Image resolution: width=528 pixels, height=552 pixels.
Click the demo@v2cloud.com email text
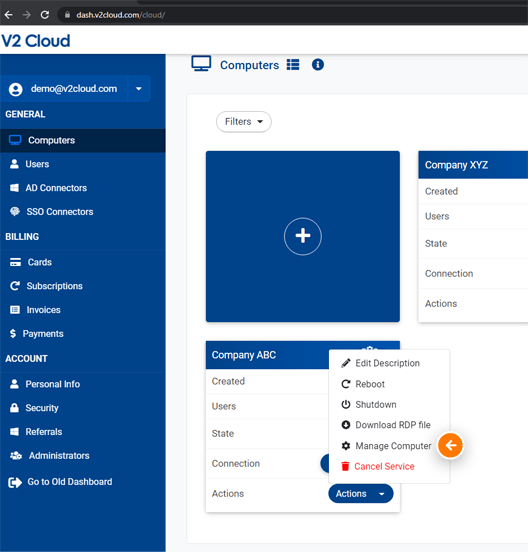pos(74,89)
